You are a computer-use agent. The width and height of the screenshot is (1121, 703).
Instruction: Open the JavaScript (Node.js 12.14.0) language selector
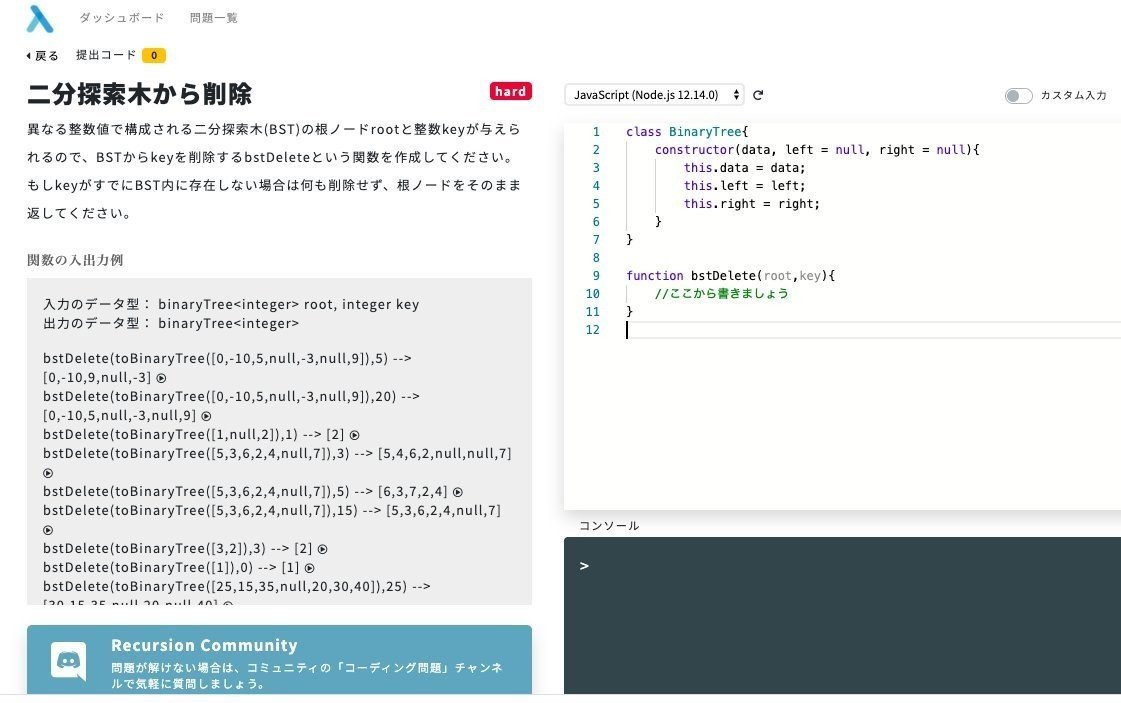(x=650, y=95)
